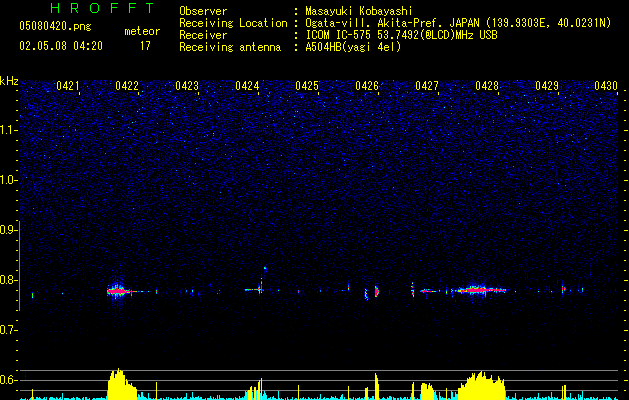
Task: Click the Receiver label
Action: (203, 35)
